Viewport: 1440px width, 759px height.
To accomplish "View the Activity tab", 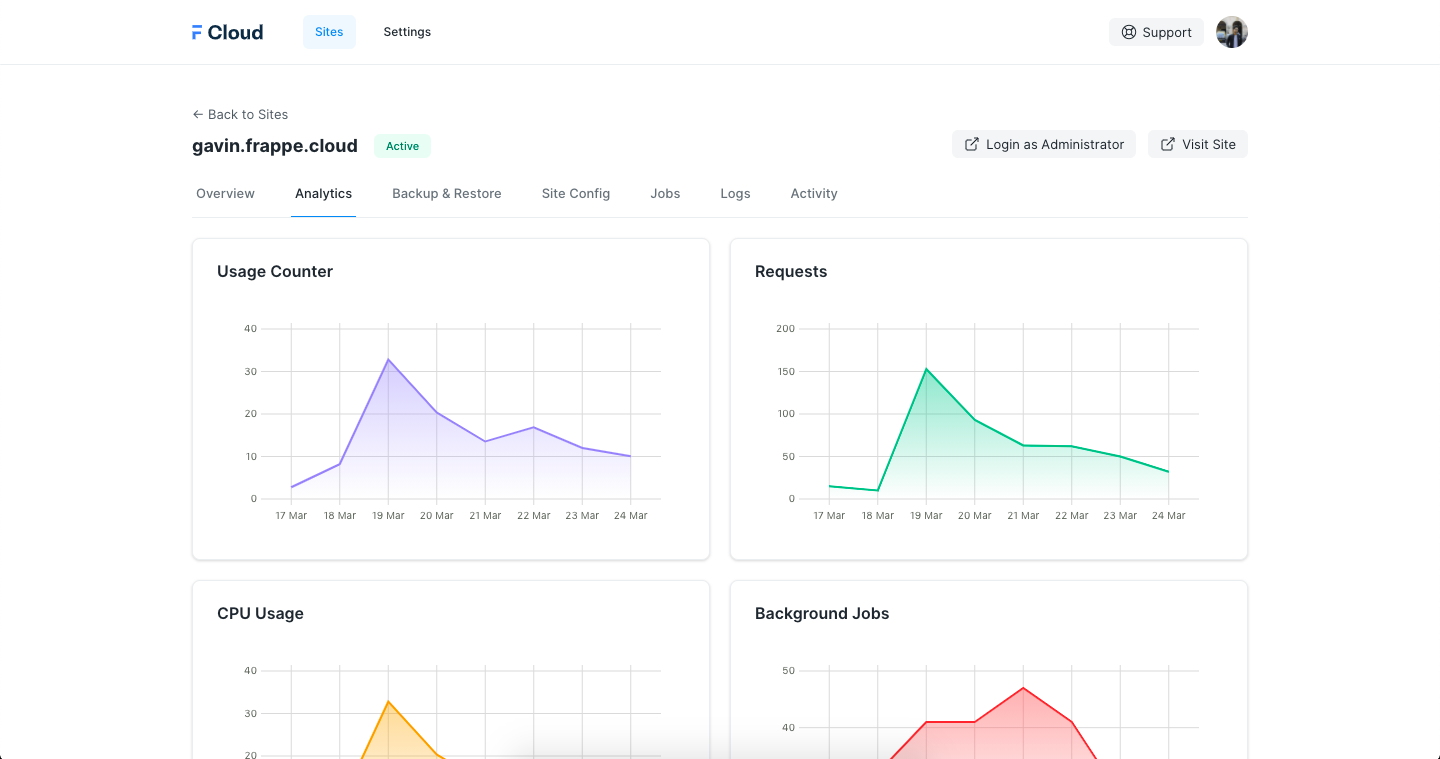I will tap(813, 194).
